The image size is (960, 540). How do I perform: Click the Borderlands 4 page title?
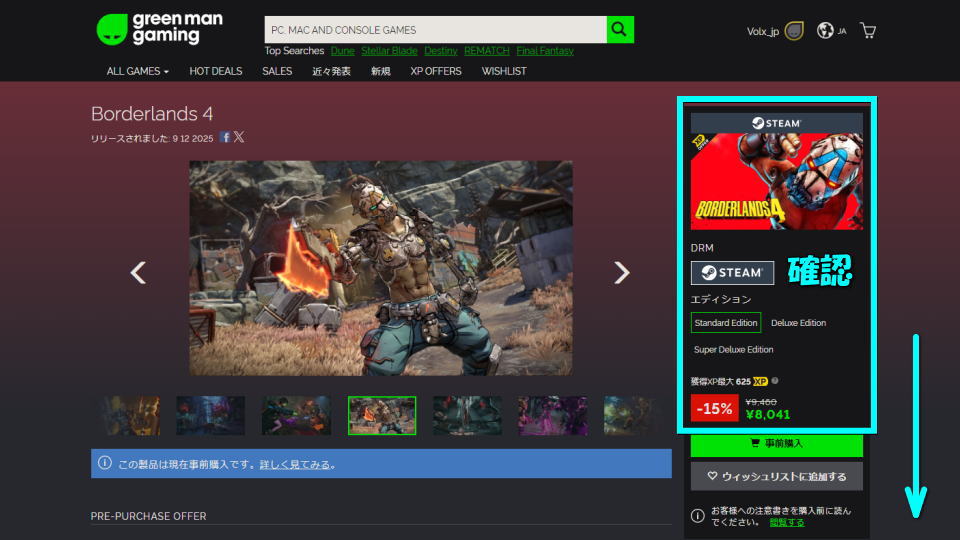(x=152, y=114)
